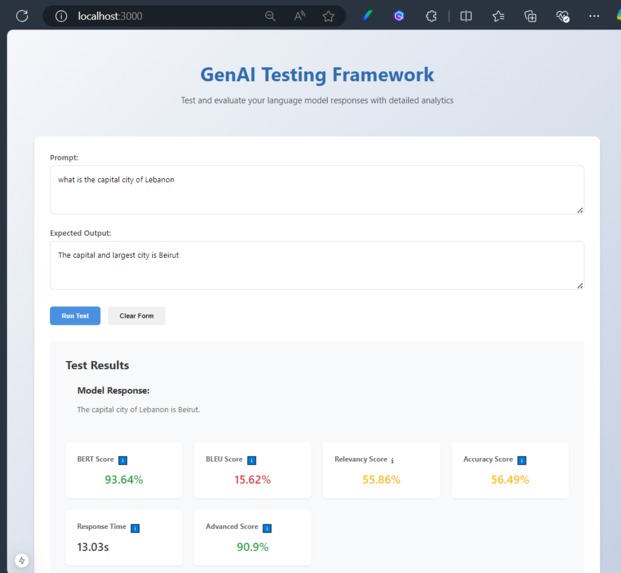Open the Favorites list icon
This screenshot has width=621, height=573.
pyautogui.click(x=498, y=16)
